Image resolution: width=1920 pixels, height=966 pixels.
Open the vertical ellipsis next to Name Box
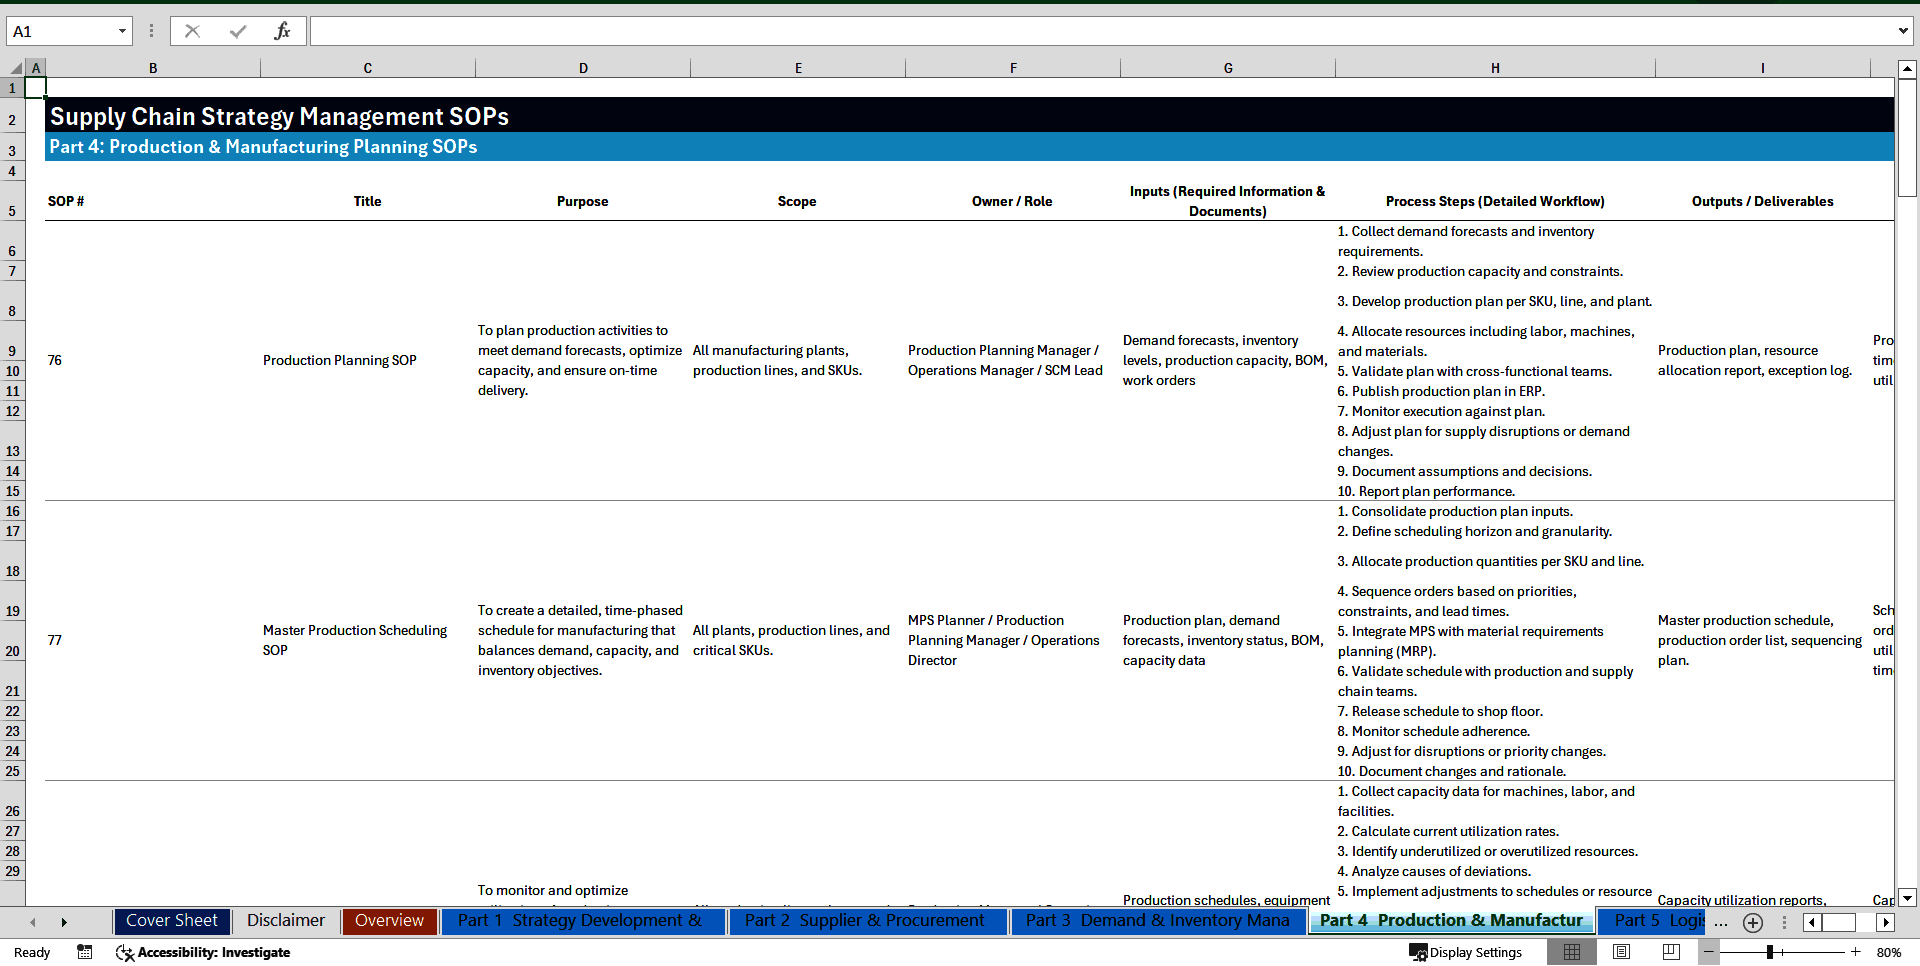(151, 31)
